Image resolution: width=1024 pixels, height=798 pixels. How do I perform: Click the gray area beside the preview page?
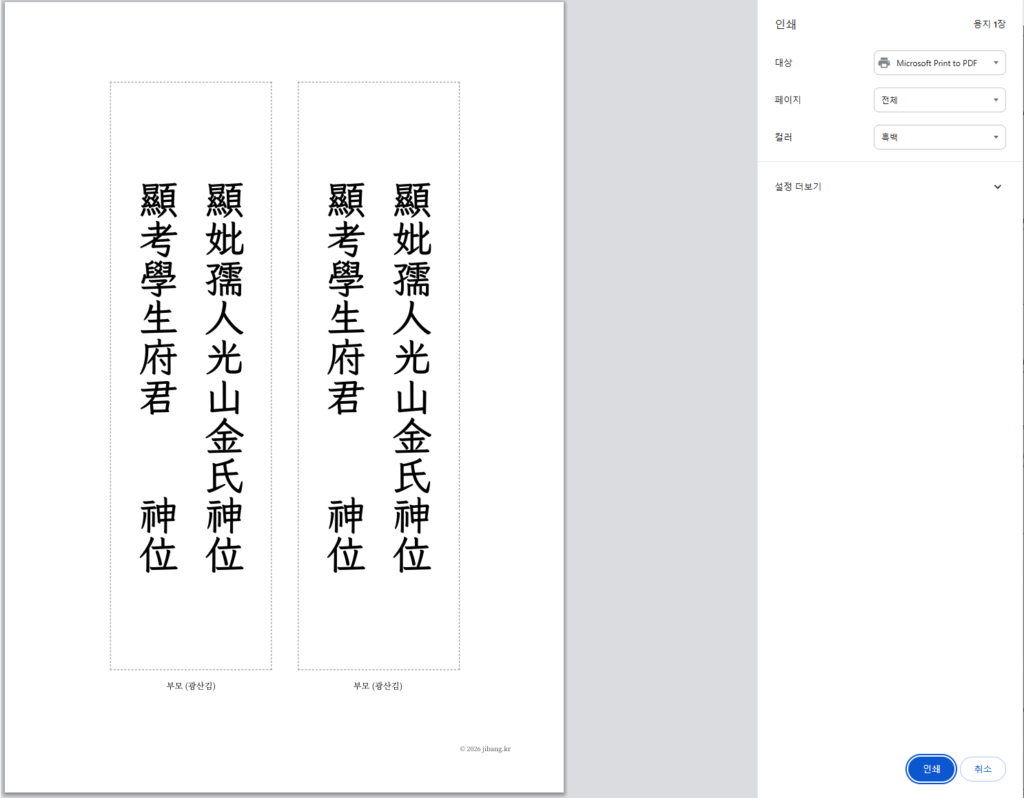tap(660, 400)
